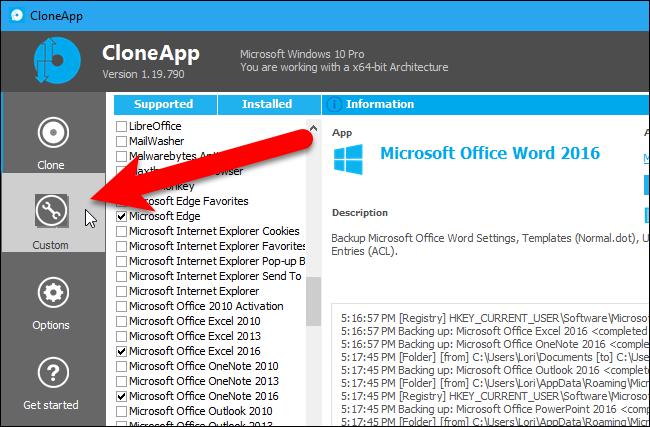Click the list scroll up arrow
This screenshot has width=650, height=427.
coord(313,128)
